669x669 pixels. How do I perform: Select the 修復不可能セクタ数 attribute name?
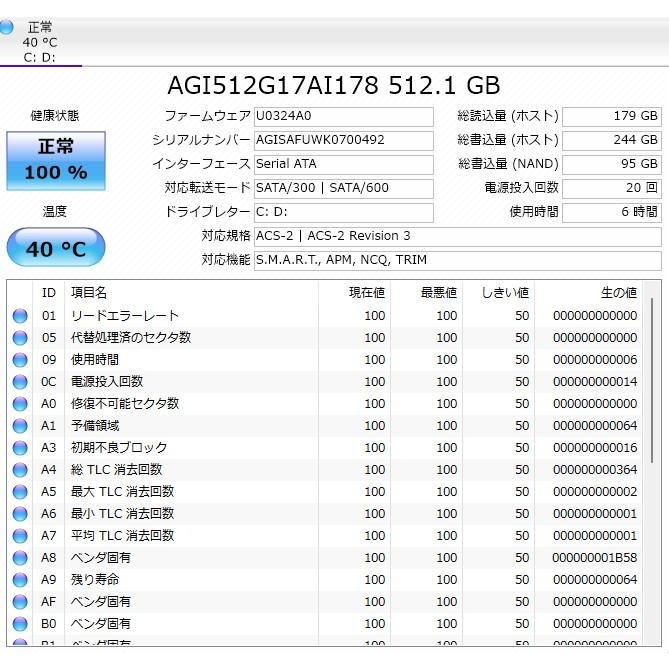125,404
